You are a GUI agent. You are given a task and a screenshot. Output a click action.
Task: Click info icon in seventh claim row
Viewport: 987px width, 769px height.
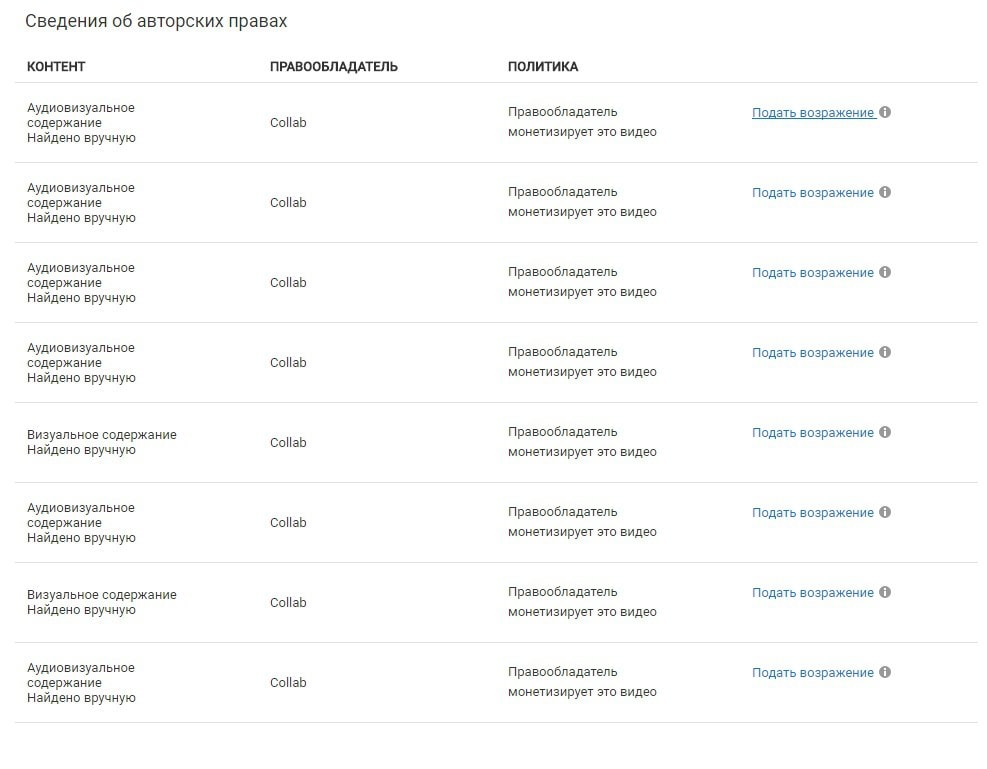click(884, 592)
